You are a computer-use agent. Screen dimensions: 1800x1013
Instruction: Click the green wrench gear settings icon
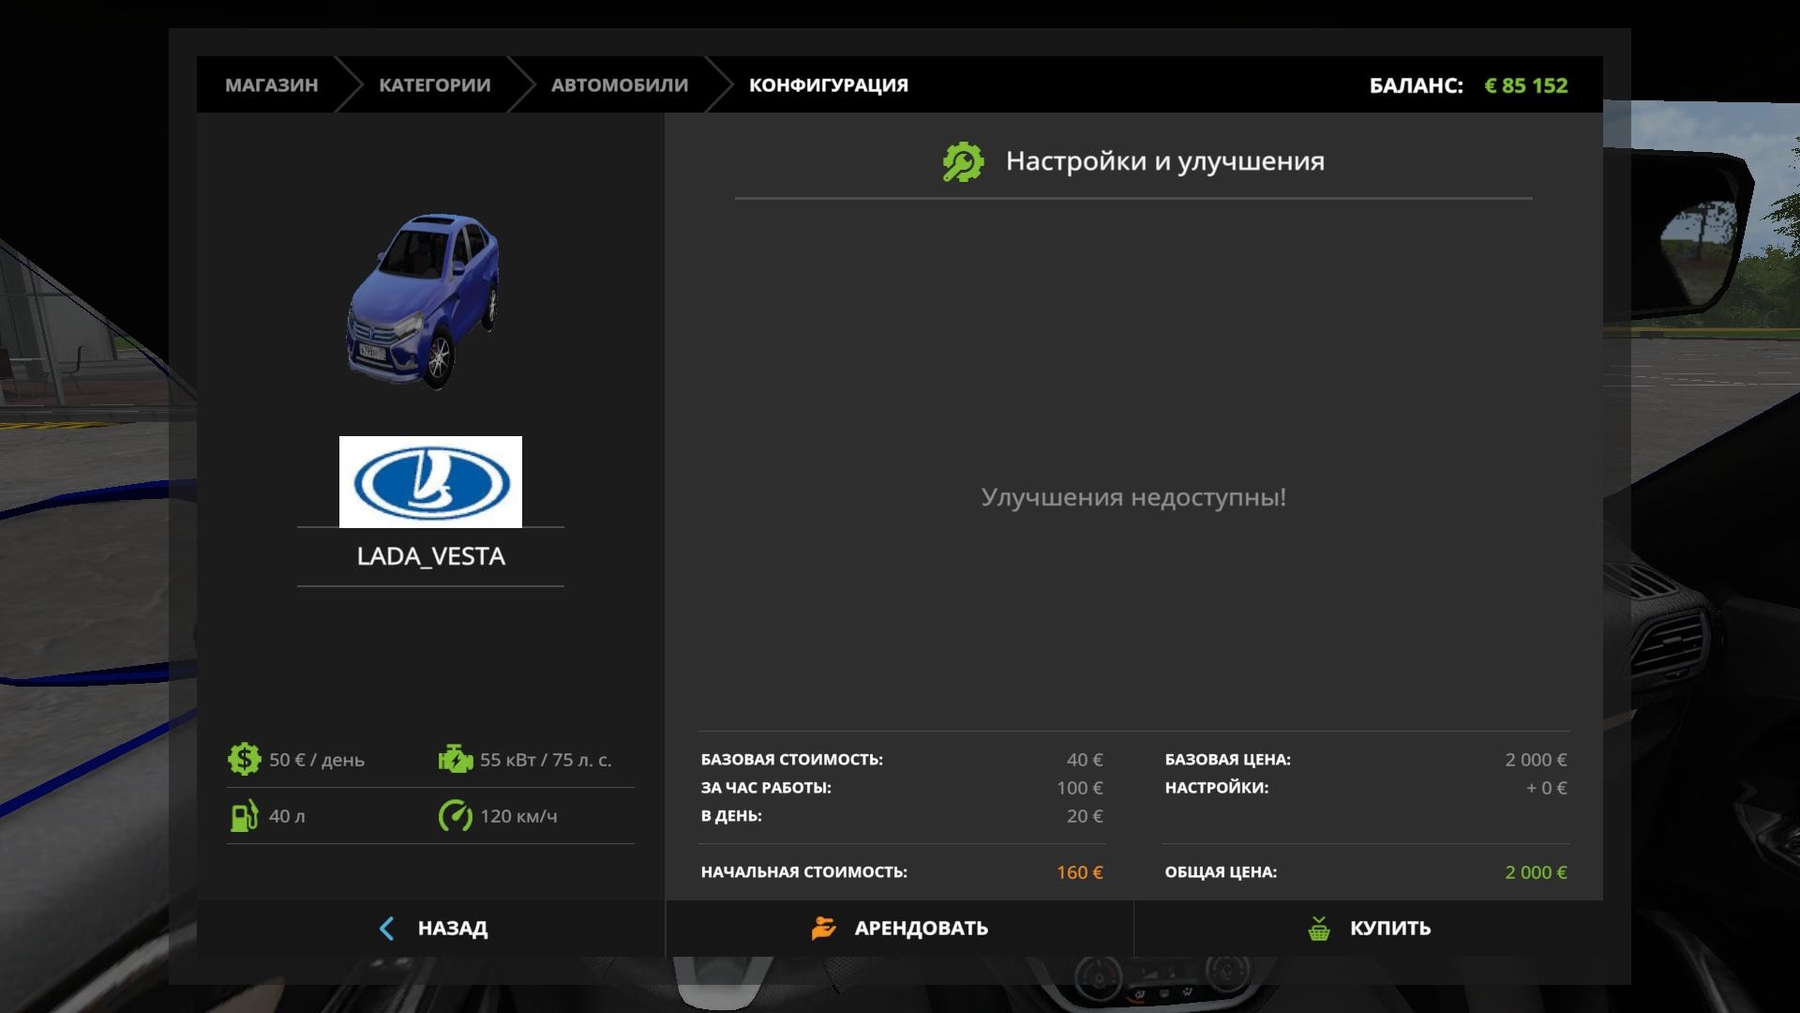(962, 162)
